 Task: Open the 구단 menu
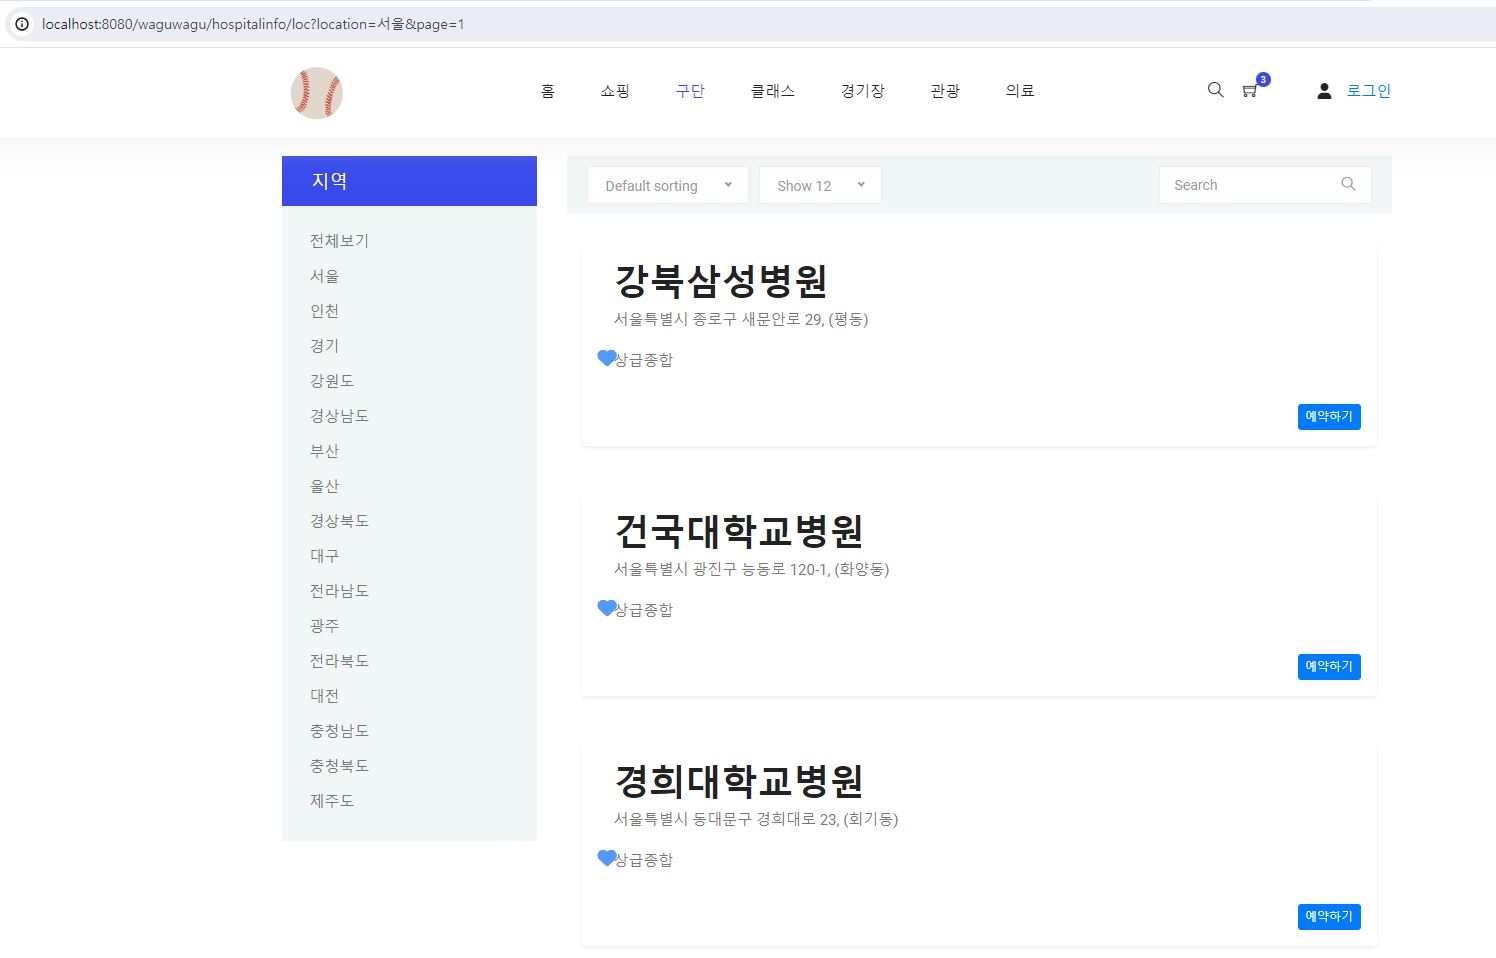(690, 91)
